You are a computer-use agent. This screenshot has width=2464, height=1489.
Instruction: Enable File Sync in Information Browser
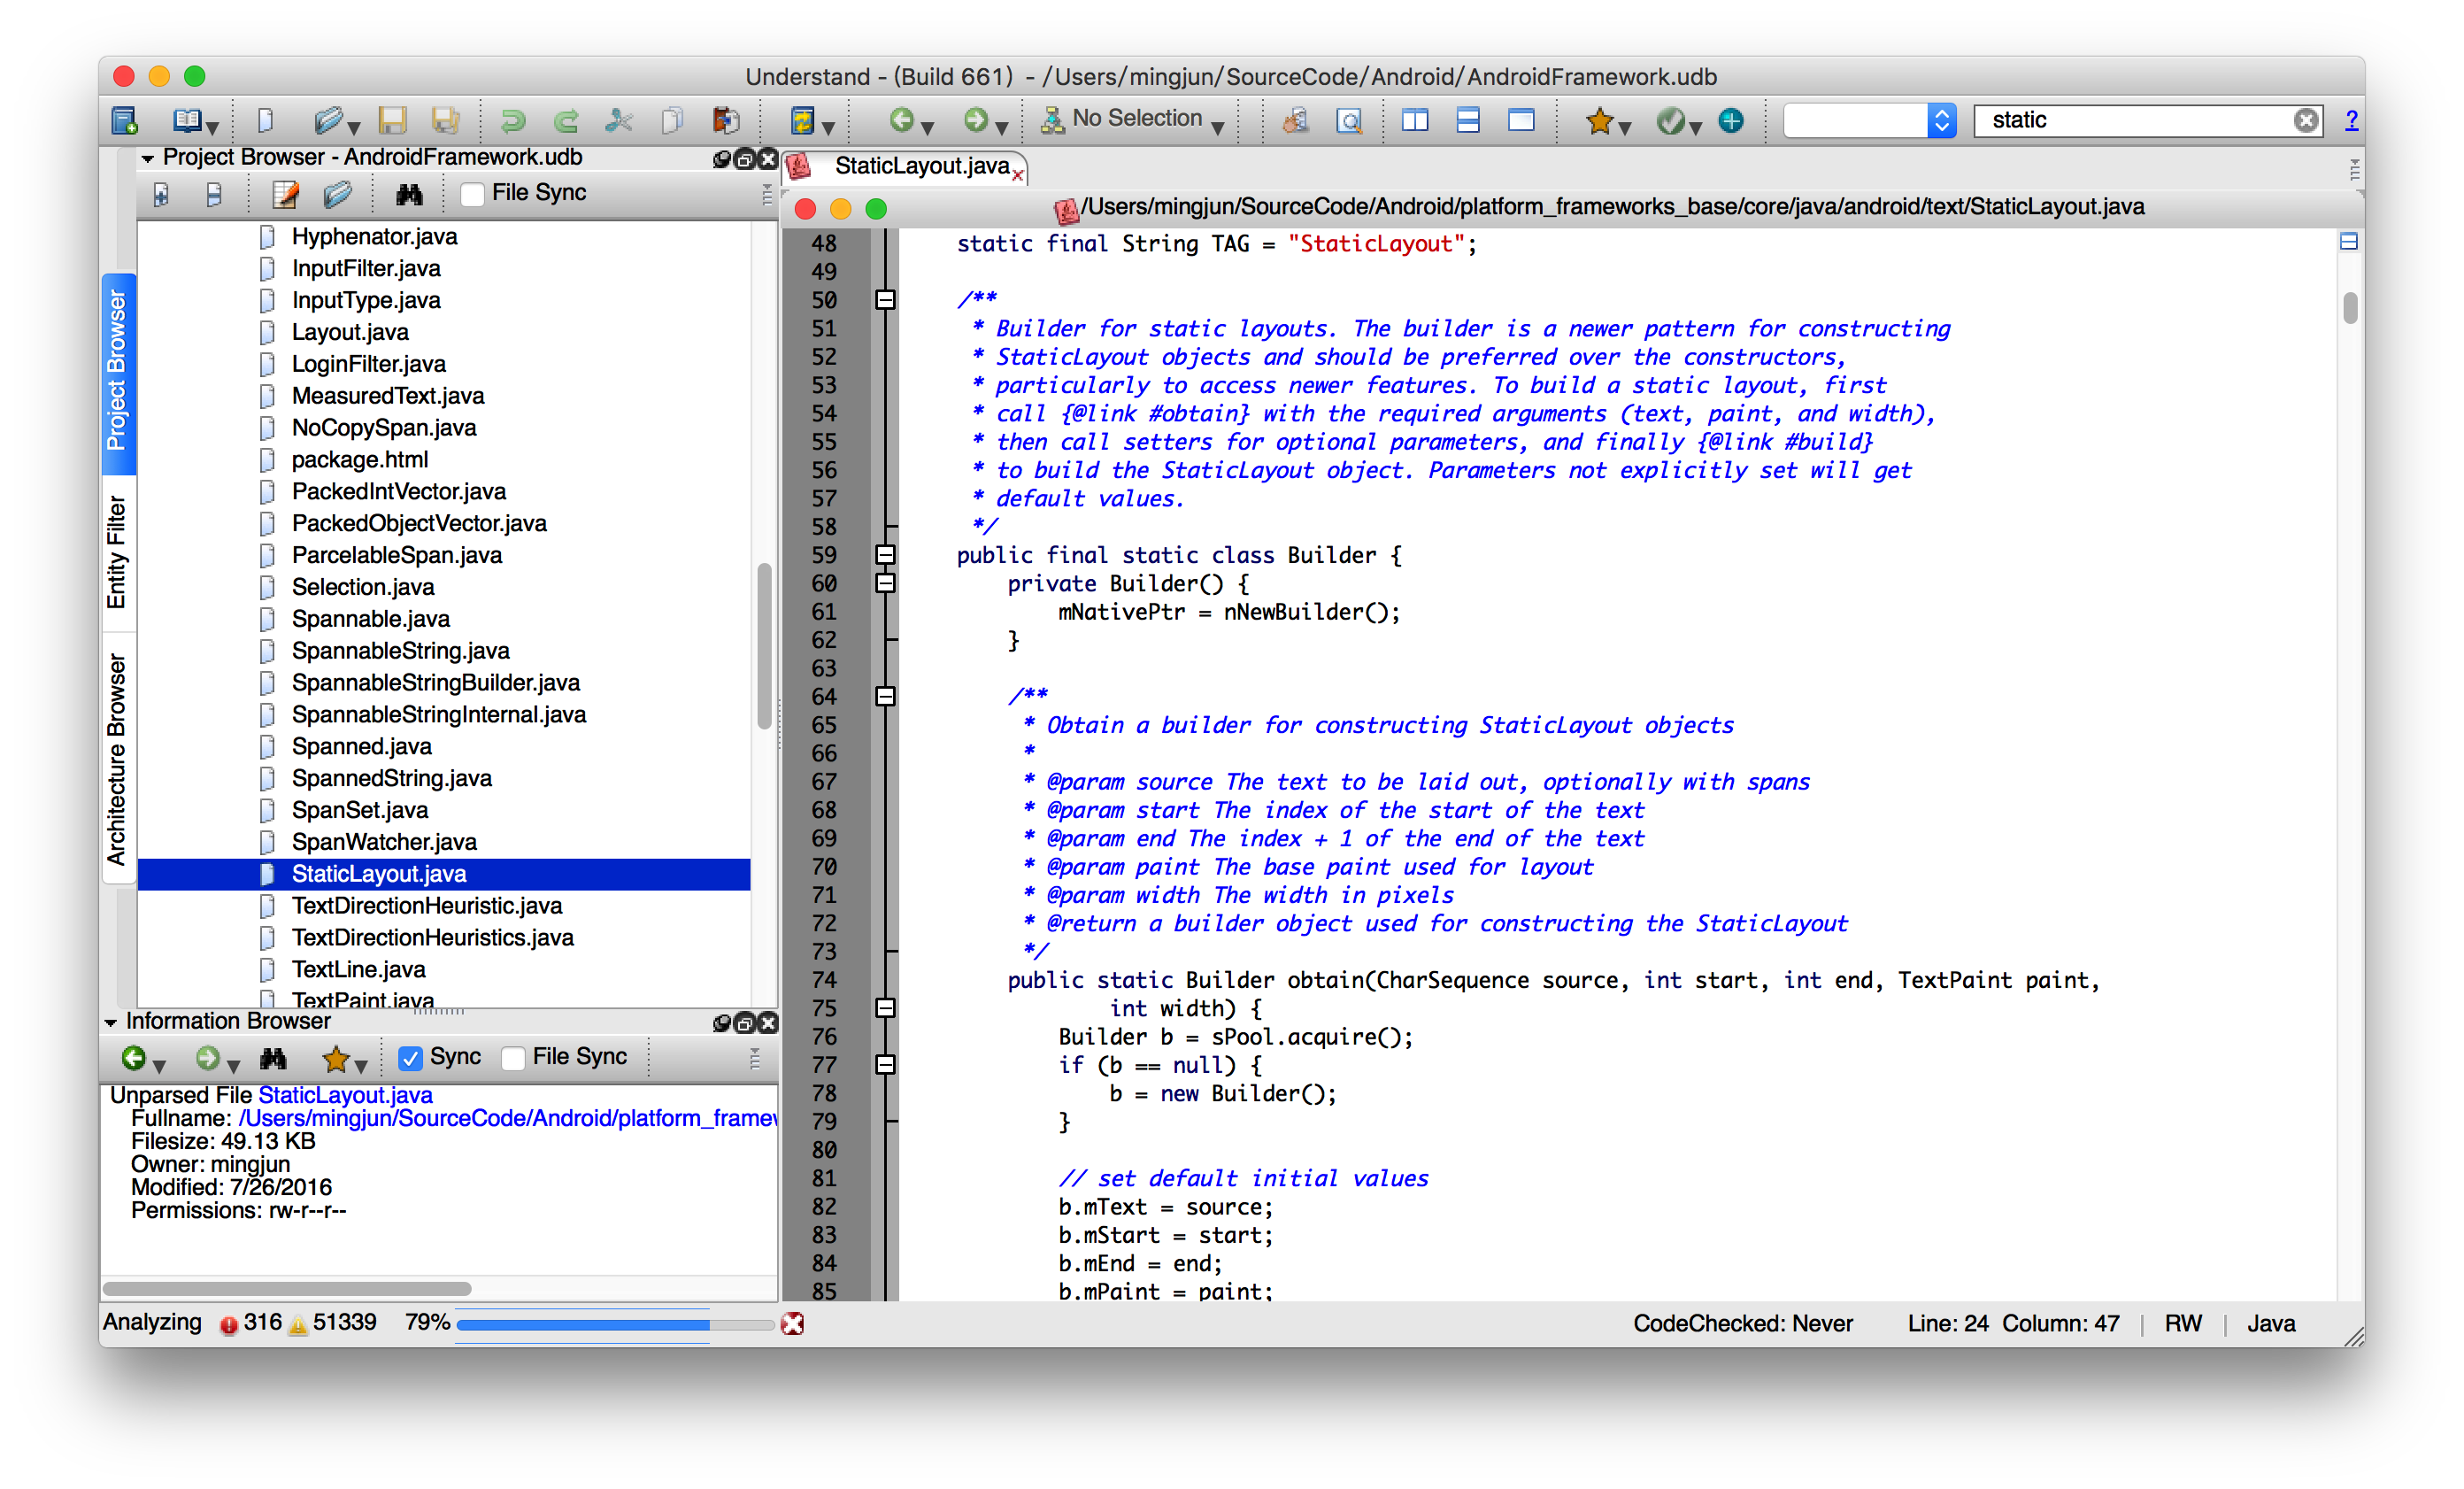coord(514,1057)
